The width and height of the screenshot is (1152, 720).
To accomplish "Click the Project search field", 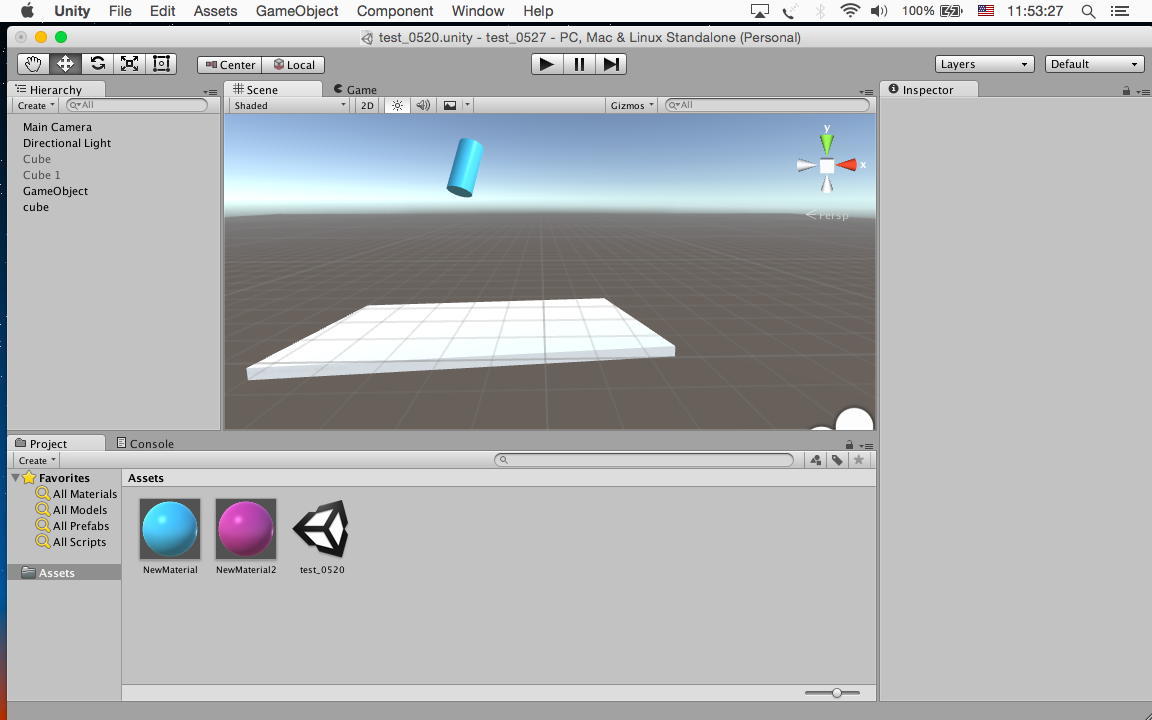I will (x=644, y=460).
